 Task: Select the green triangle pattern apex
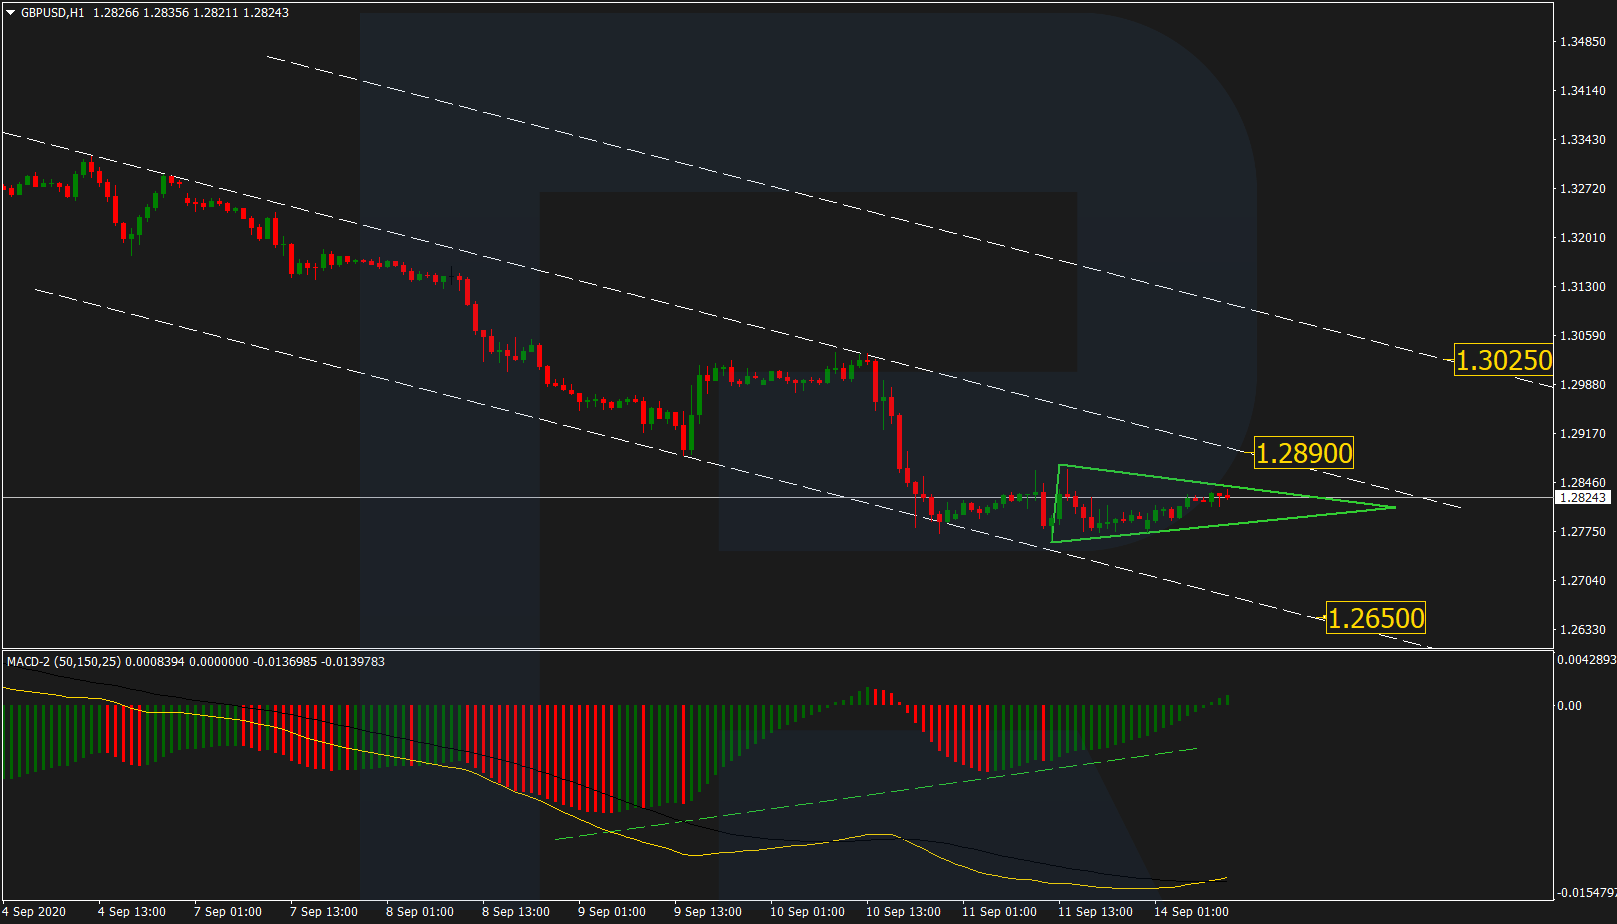pos(1394,507)
